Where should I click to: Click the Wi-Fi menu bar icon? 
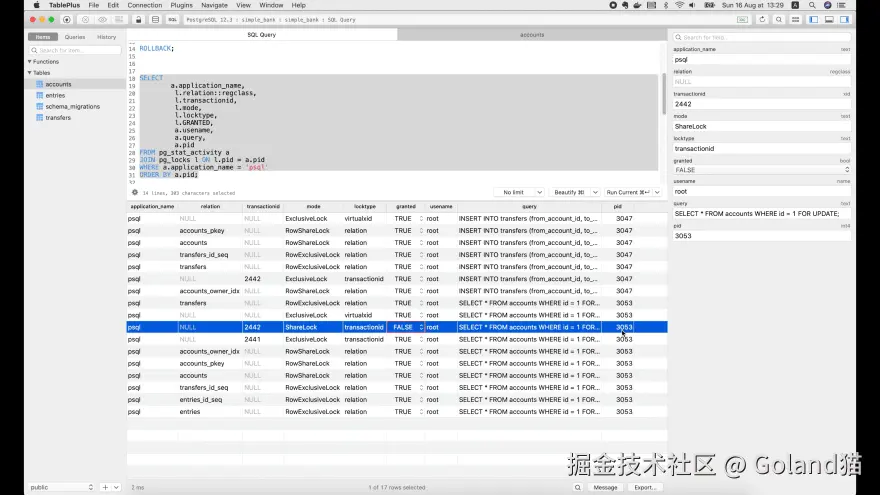pos(679,5)
